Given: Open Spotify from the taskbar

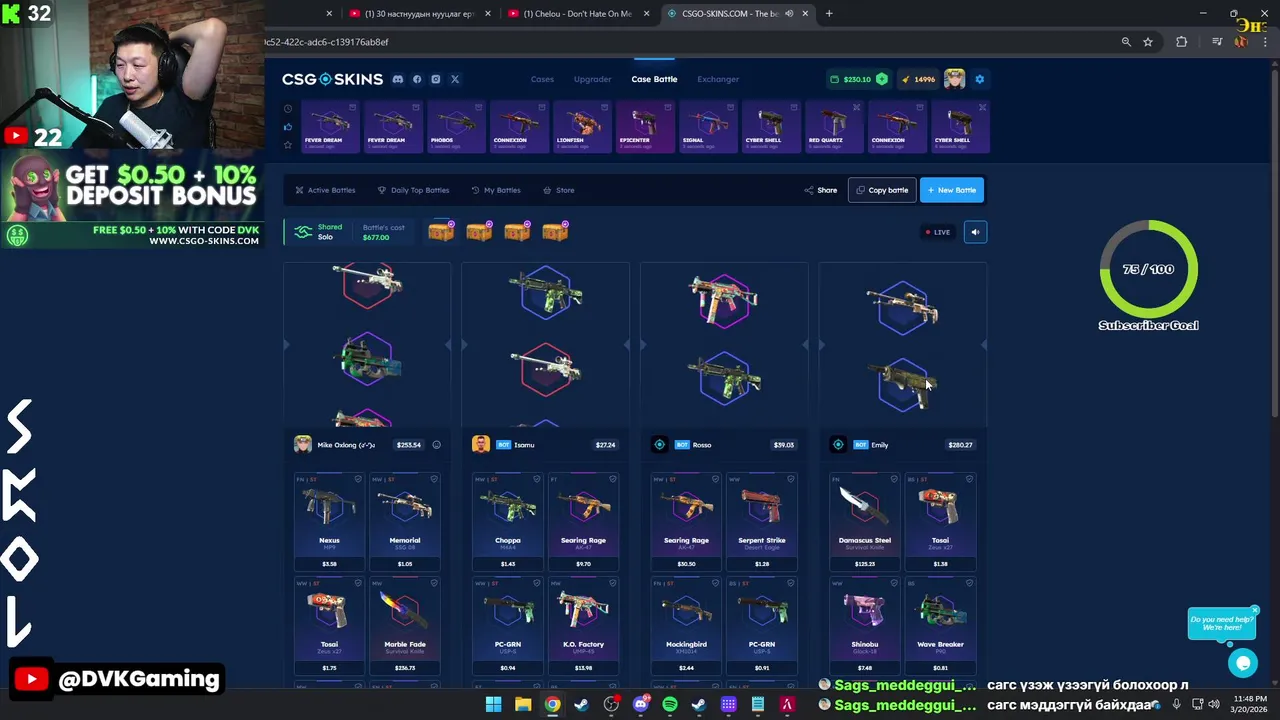Looking at the screenshot, I should (x=670, y=705).
